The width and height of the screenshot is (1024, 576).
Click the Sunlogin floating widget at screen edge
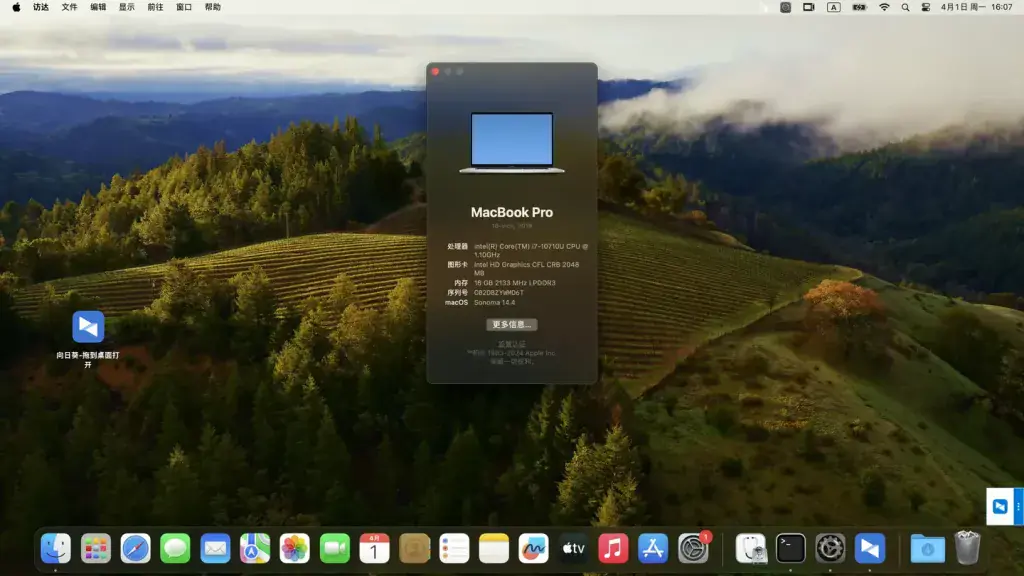pos(1004,506)
